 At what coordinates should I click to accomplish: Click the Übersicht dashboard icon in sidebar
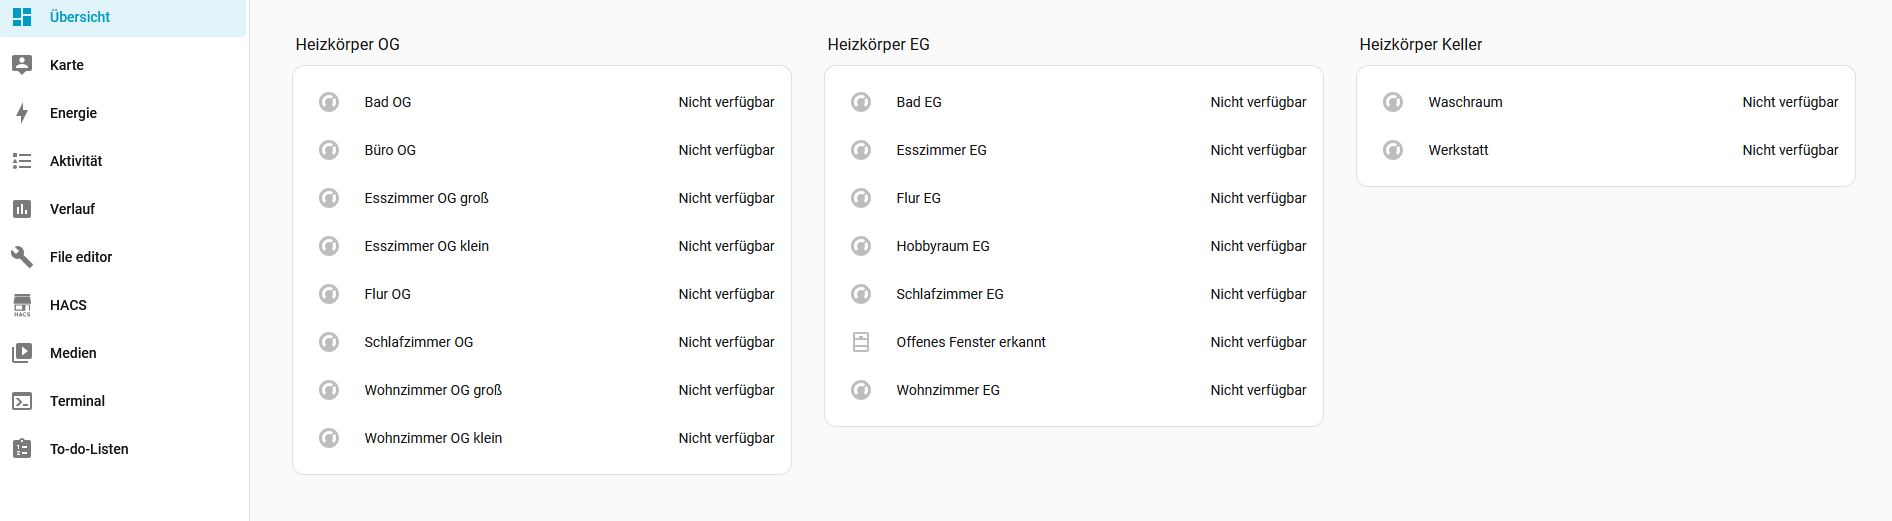pyautogui.click(x=22, y=17)
